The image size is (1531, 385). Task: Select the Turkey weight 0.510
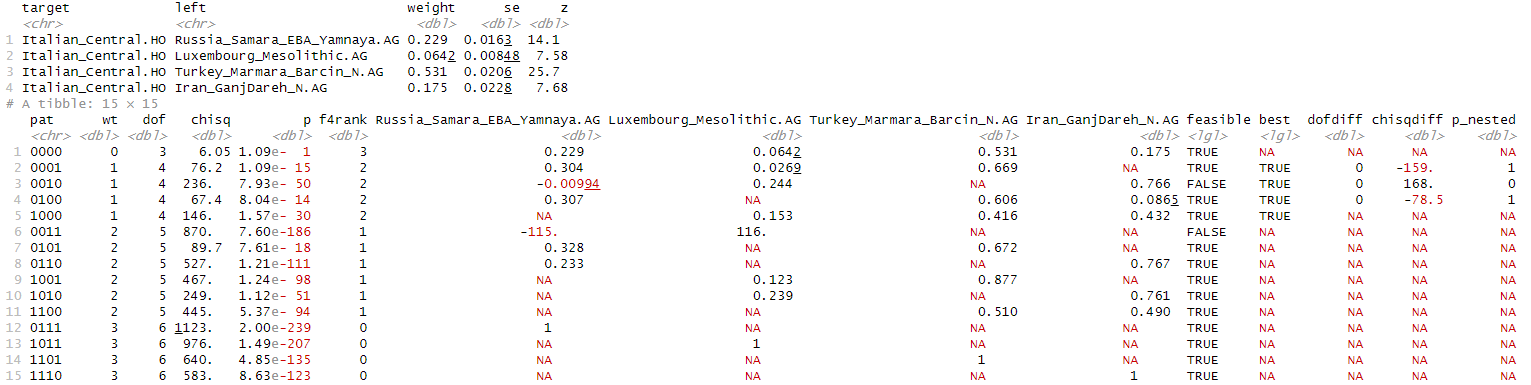pyautogui.click(x=998, y=311)
